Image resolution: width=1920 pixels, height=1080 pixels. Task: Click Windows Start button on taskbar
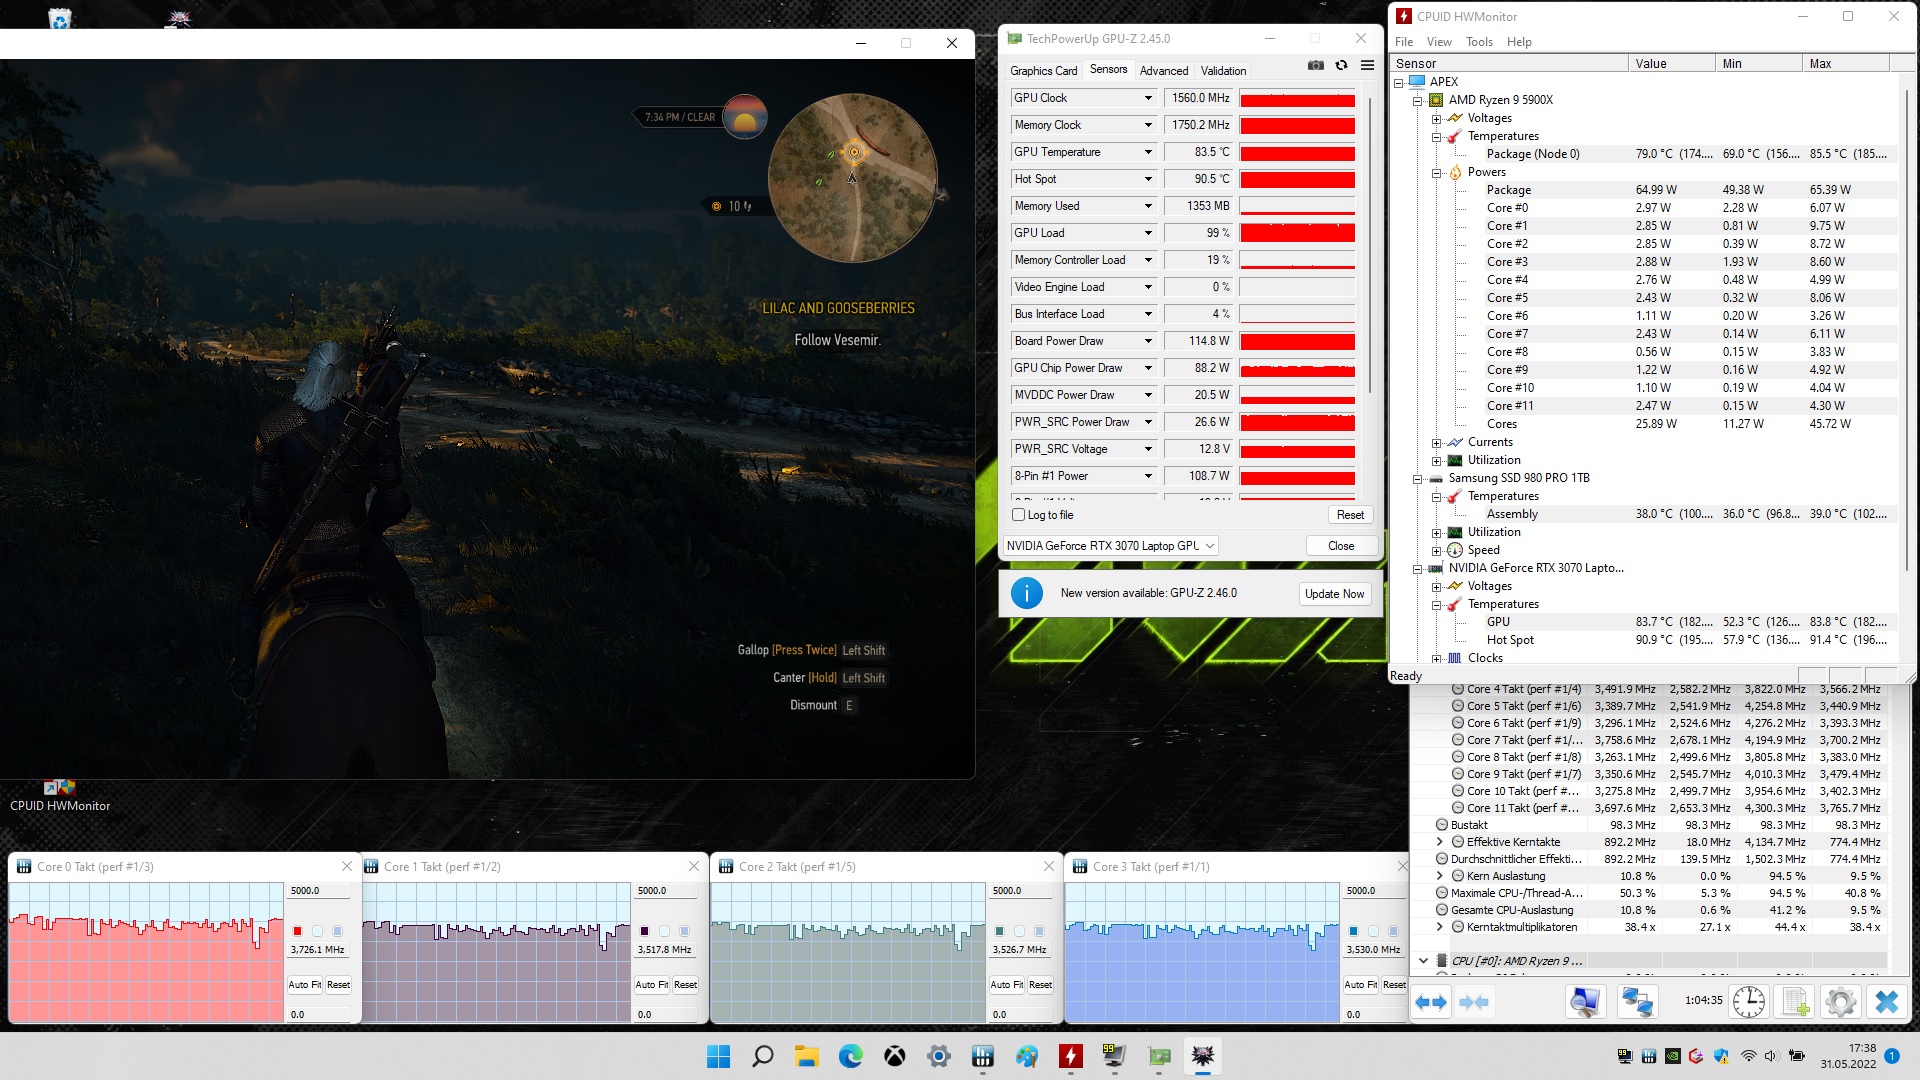click(718, 1056)
